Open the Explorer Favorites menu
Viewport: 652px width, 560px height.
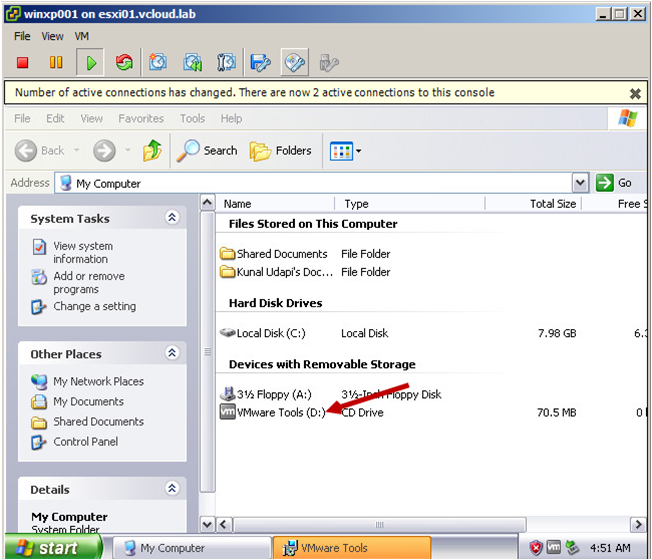(141, 118)
